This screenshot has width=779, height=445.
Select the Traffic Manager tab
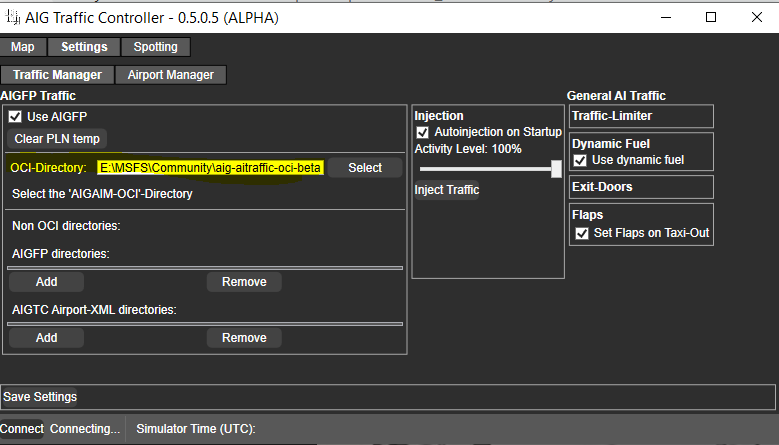click(x=57, y=75)
